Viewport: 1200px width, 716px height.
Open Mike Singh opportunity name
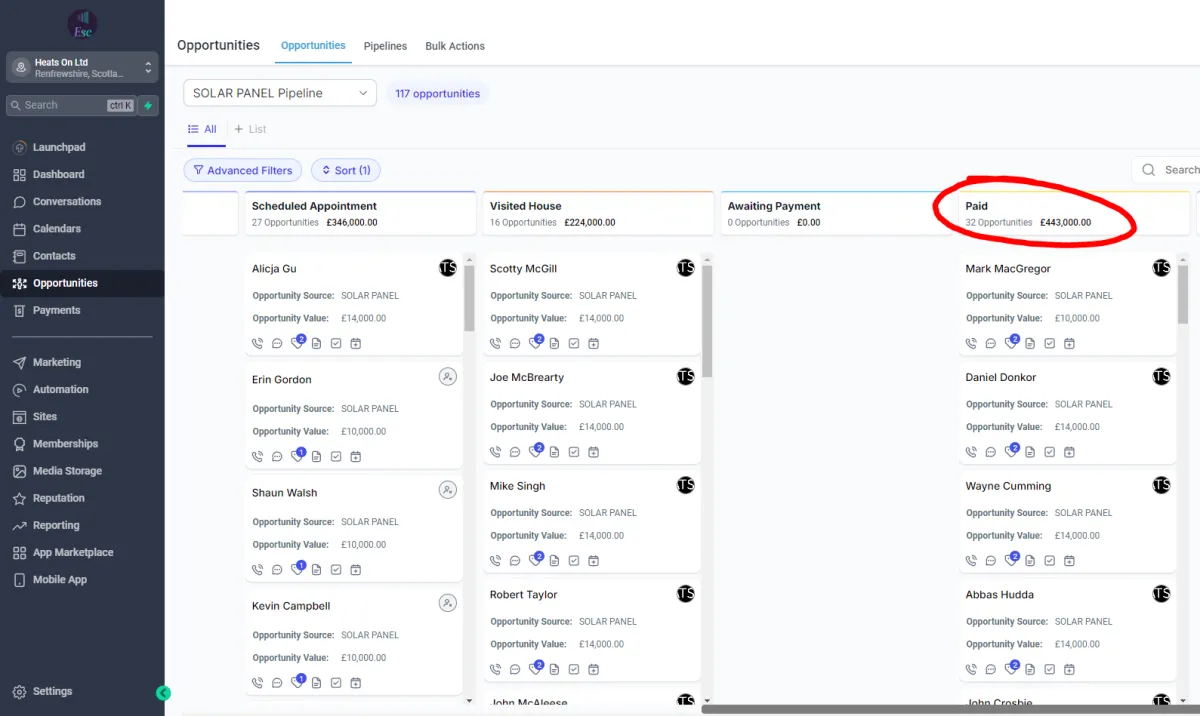point(517,486)
